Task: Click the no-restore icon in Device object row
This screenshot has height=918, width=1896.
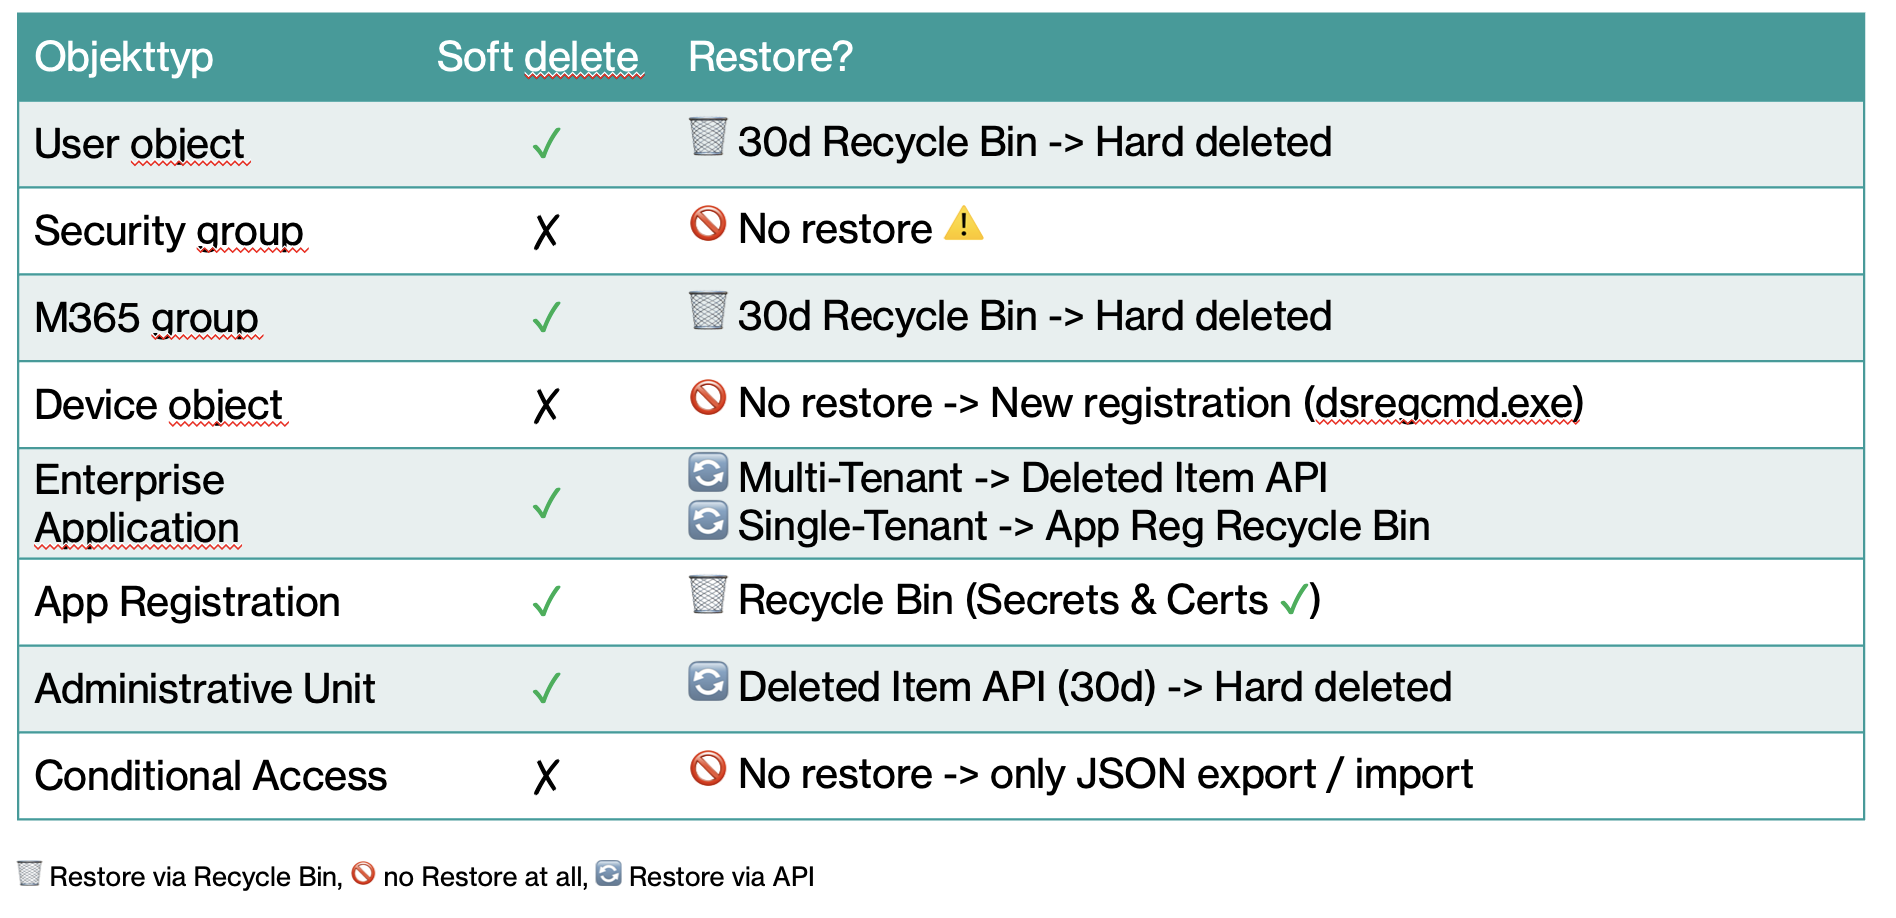Action: click(x=708, y=397)
